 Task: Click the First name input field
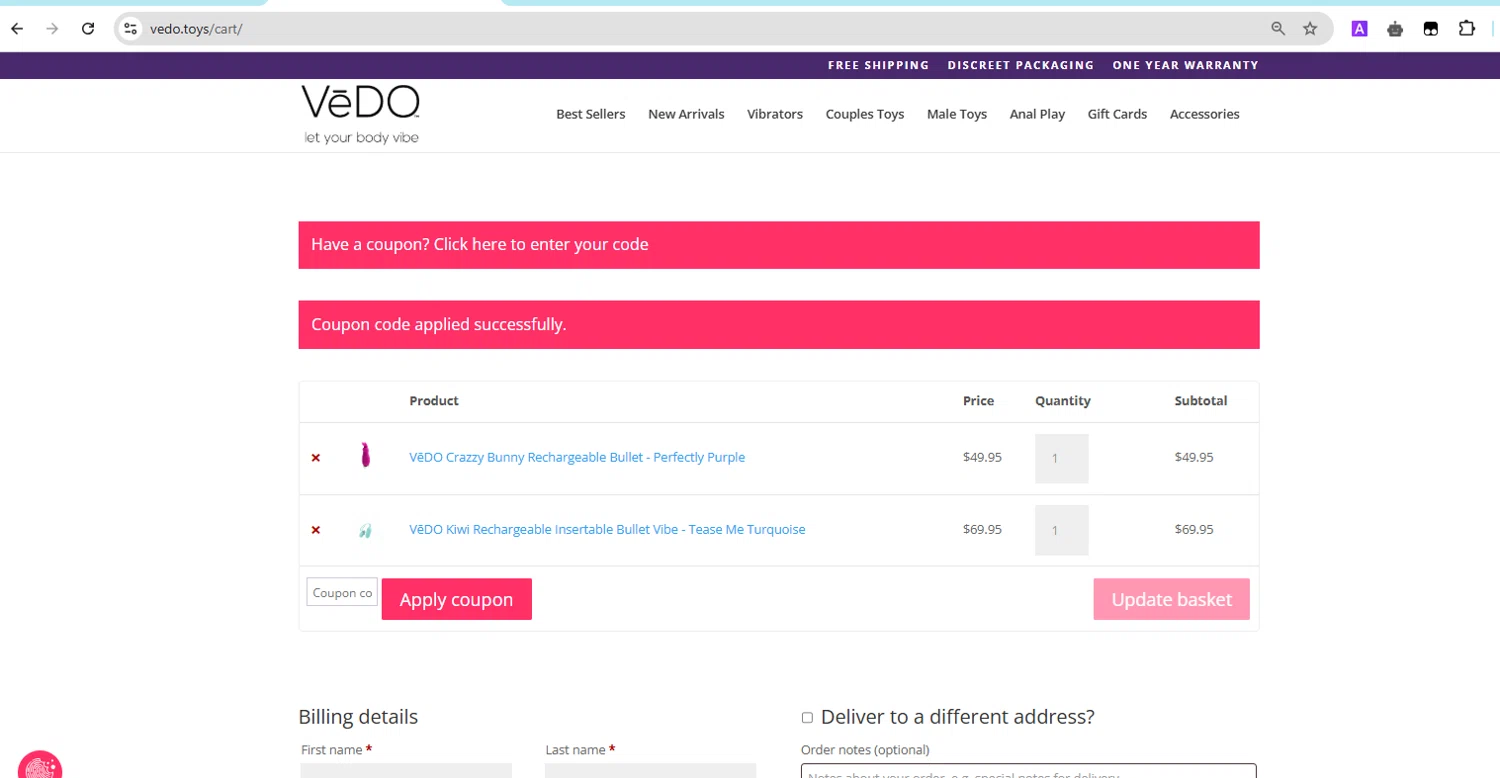(x=406, y=770)
